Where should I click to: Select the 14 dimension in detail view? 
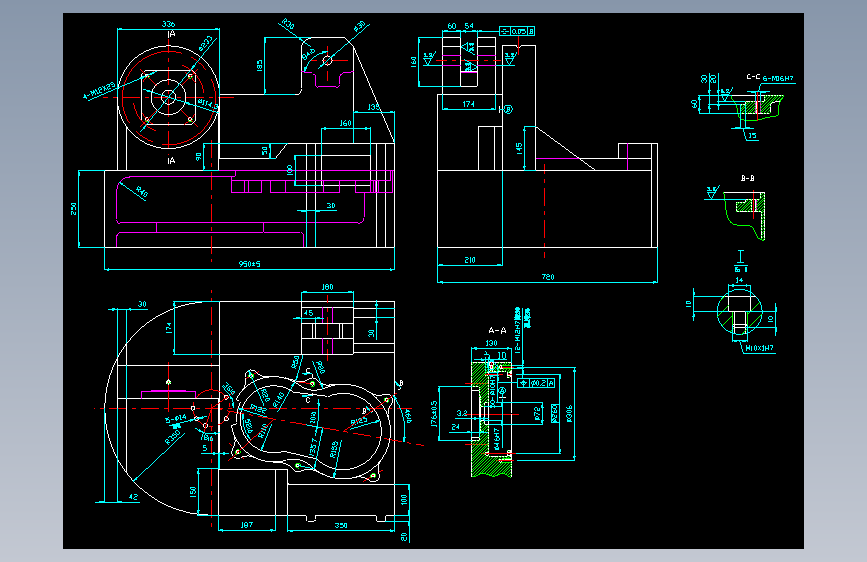739,280
